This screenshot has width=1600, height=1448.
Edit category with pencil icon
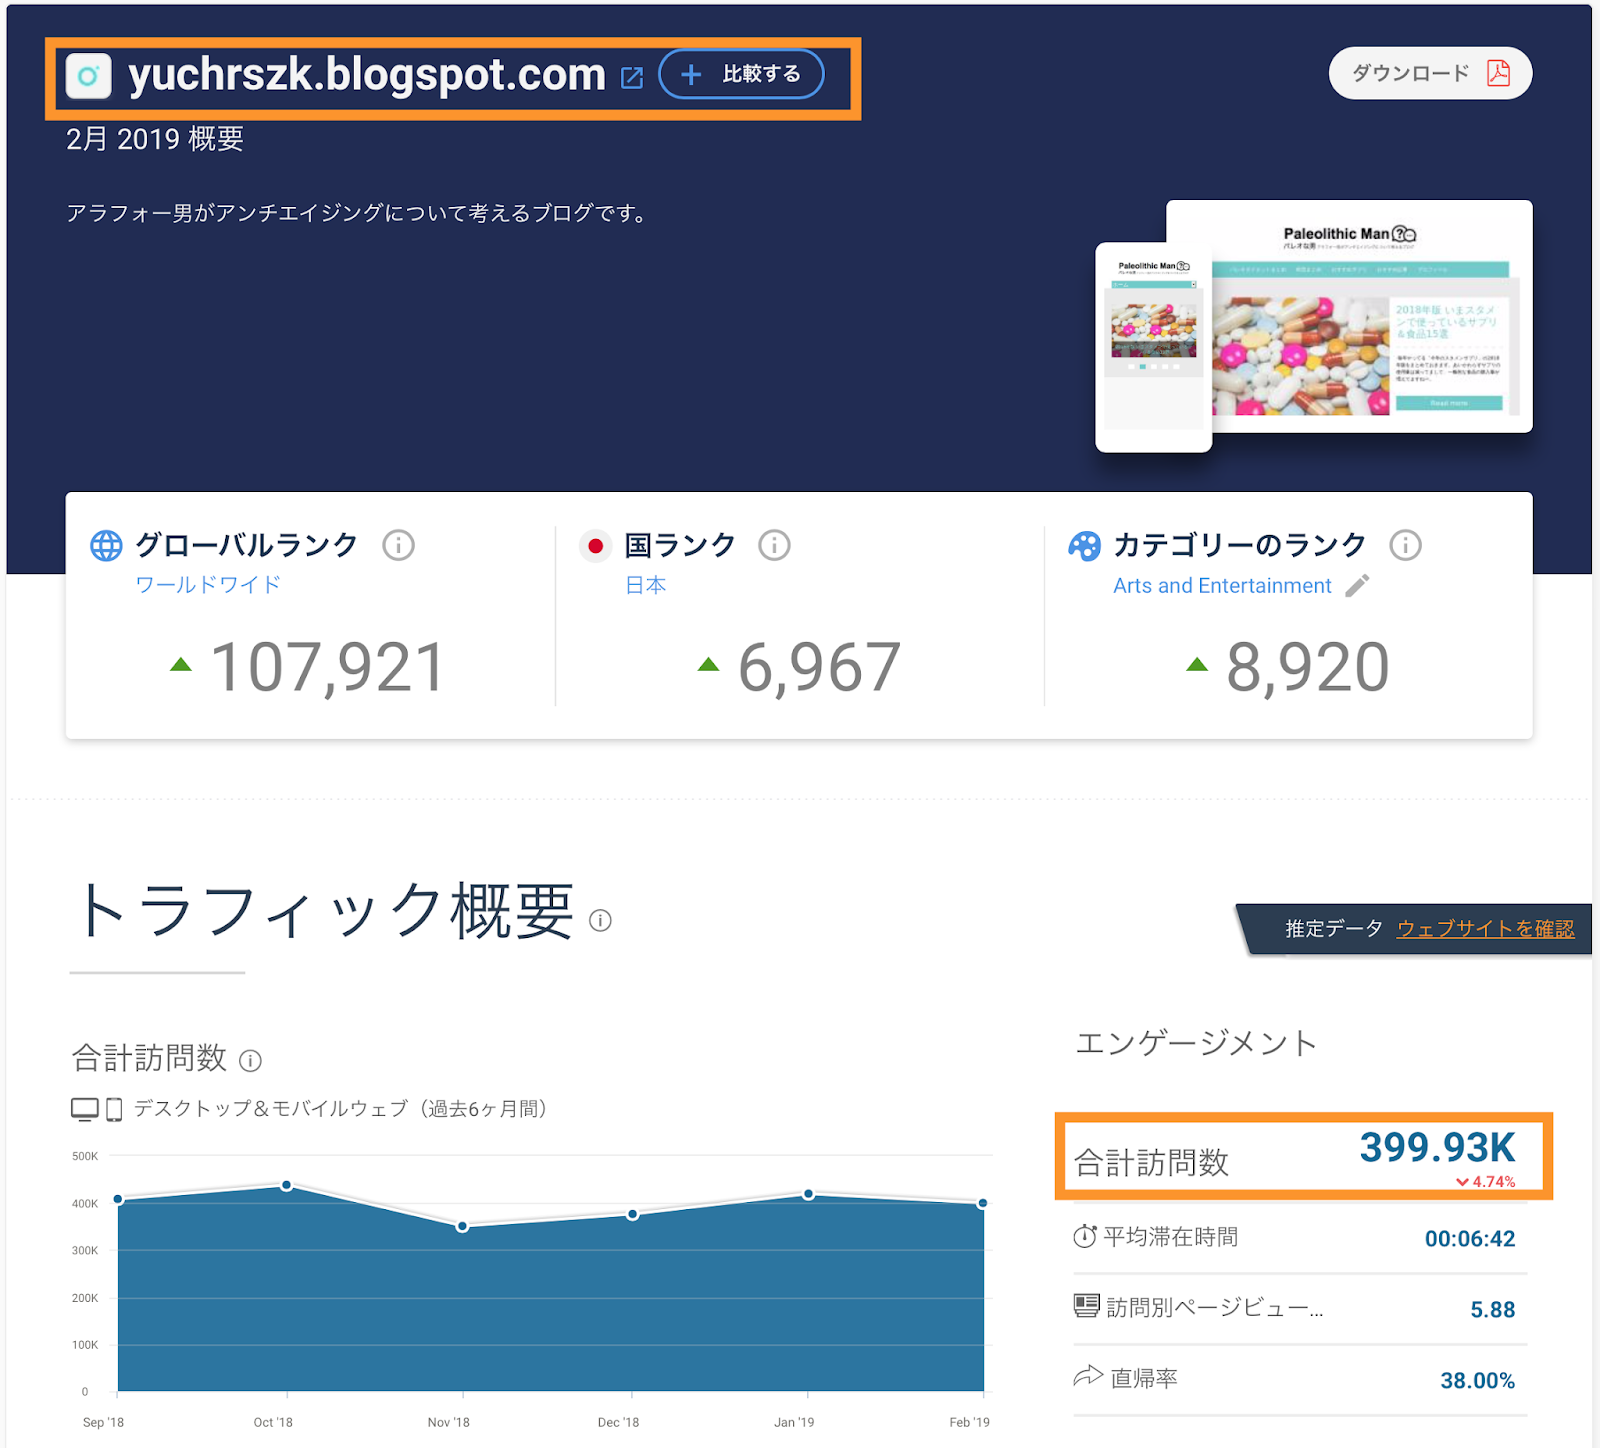coord(1357,585)
